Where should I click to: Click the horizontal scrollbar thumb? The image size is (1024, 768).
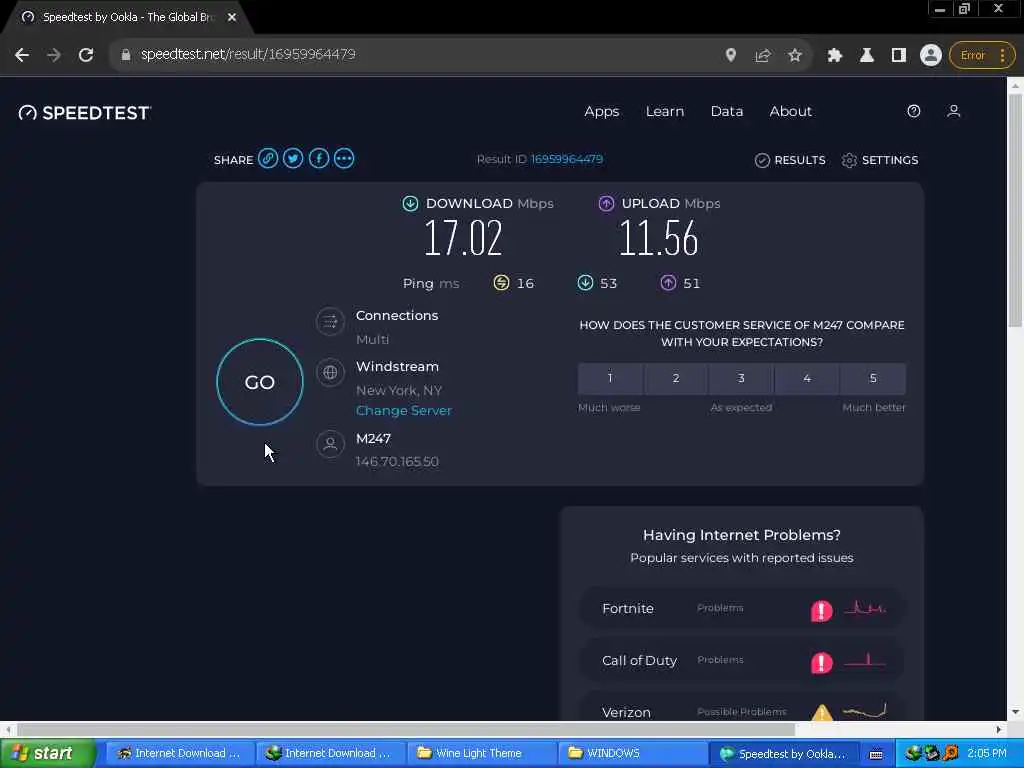[406, 729]
